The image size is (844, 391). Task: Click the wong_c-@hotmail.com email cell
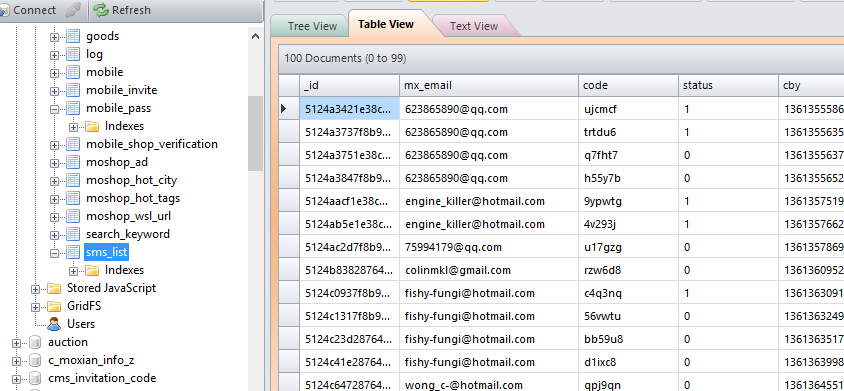point(489,383)
